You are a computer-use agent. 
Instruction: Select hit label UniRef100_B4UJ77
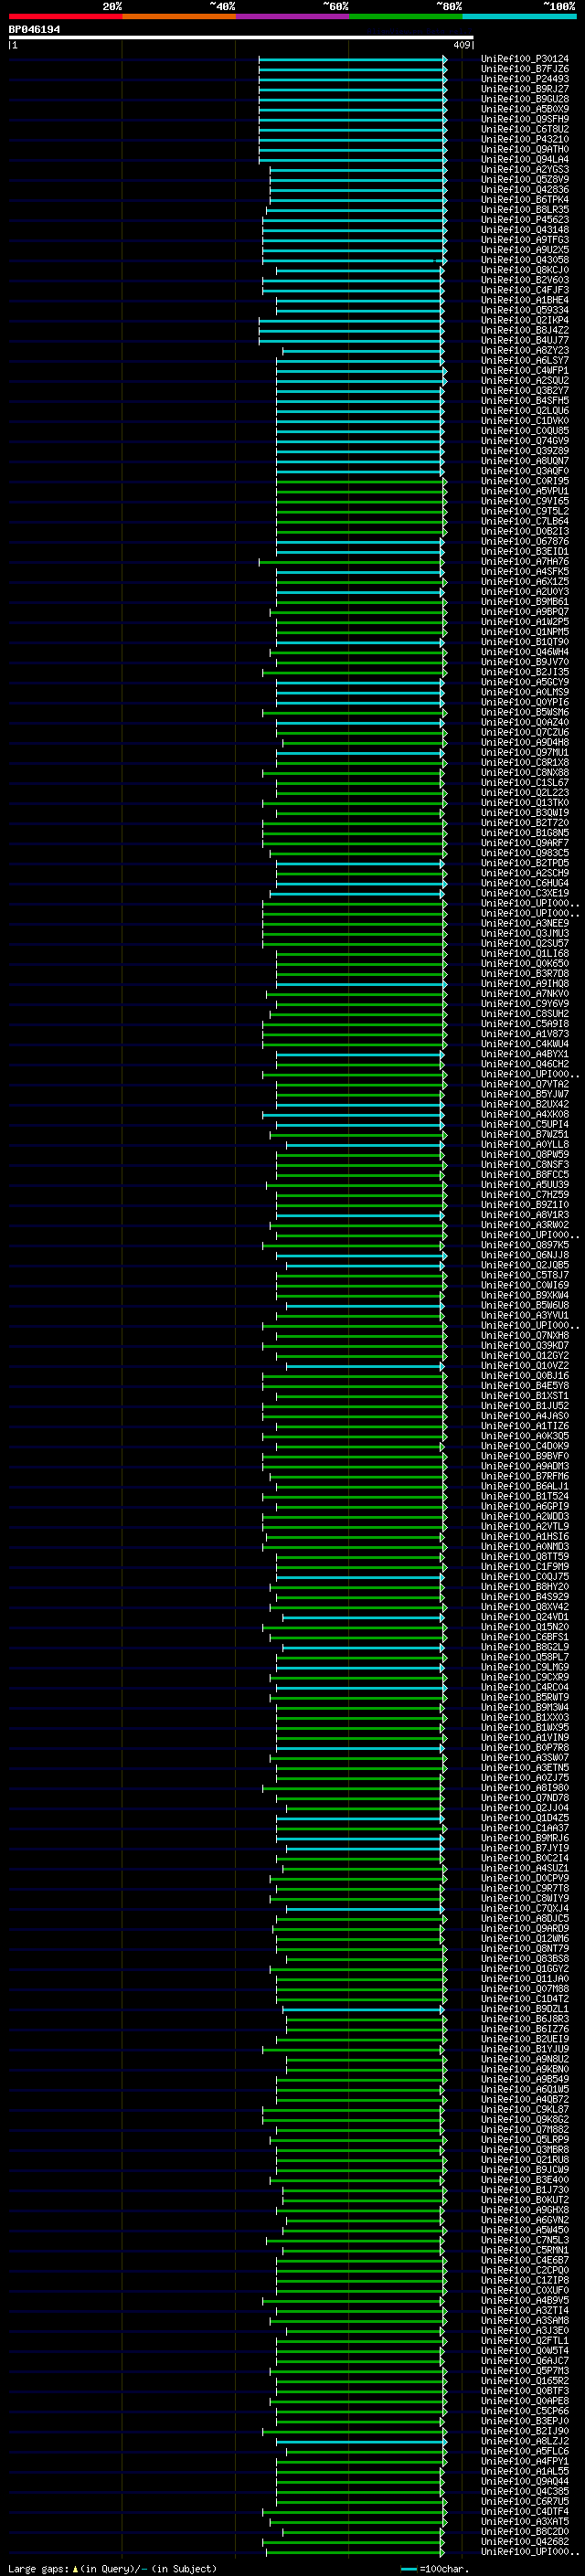(524, 340)
